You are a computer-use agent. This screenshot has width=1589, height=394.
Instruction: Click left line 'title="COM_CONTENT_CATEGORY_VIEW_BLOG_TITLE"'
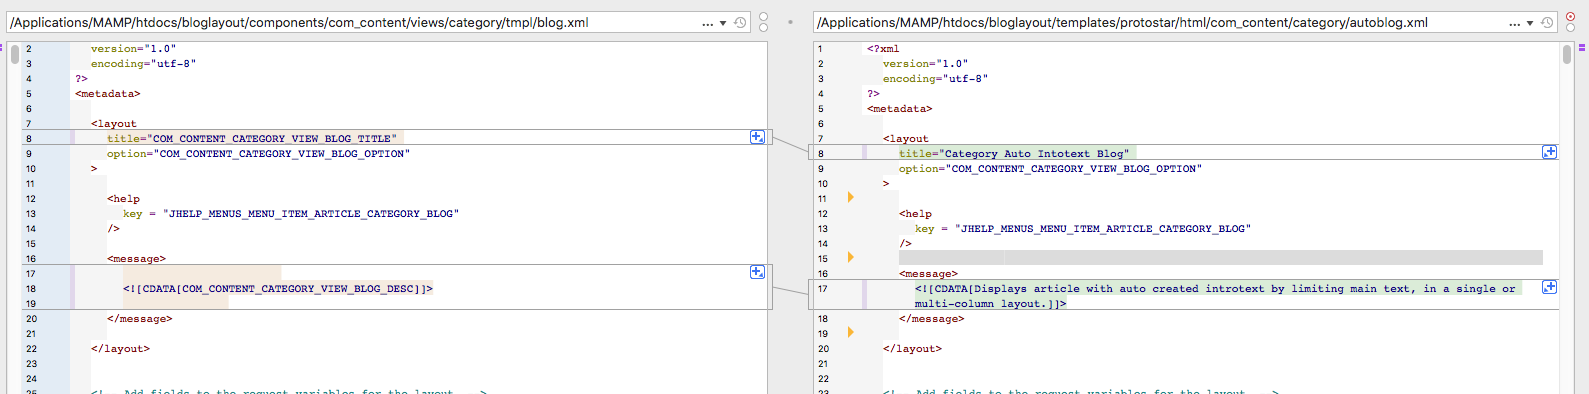[252, 138]
